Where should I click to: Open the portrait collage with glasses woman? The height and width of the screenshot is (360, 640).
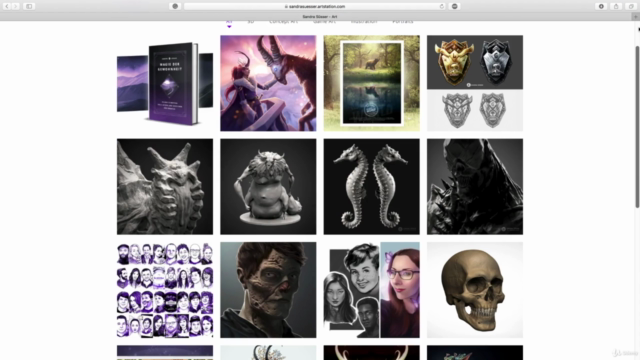[x=371, y=290]
